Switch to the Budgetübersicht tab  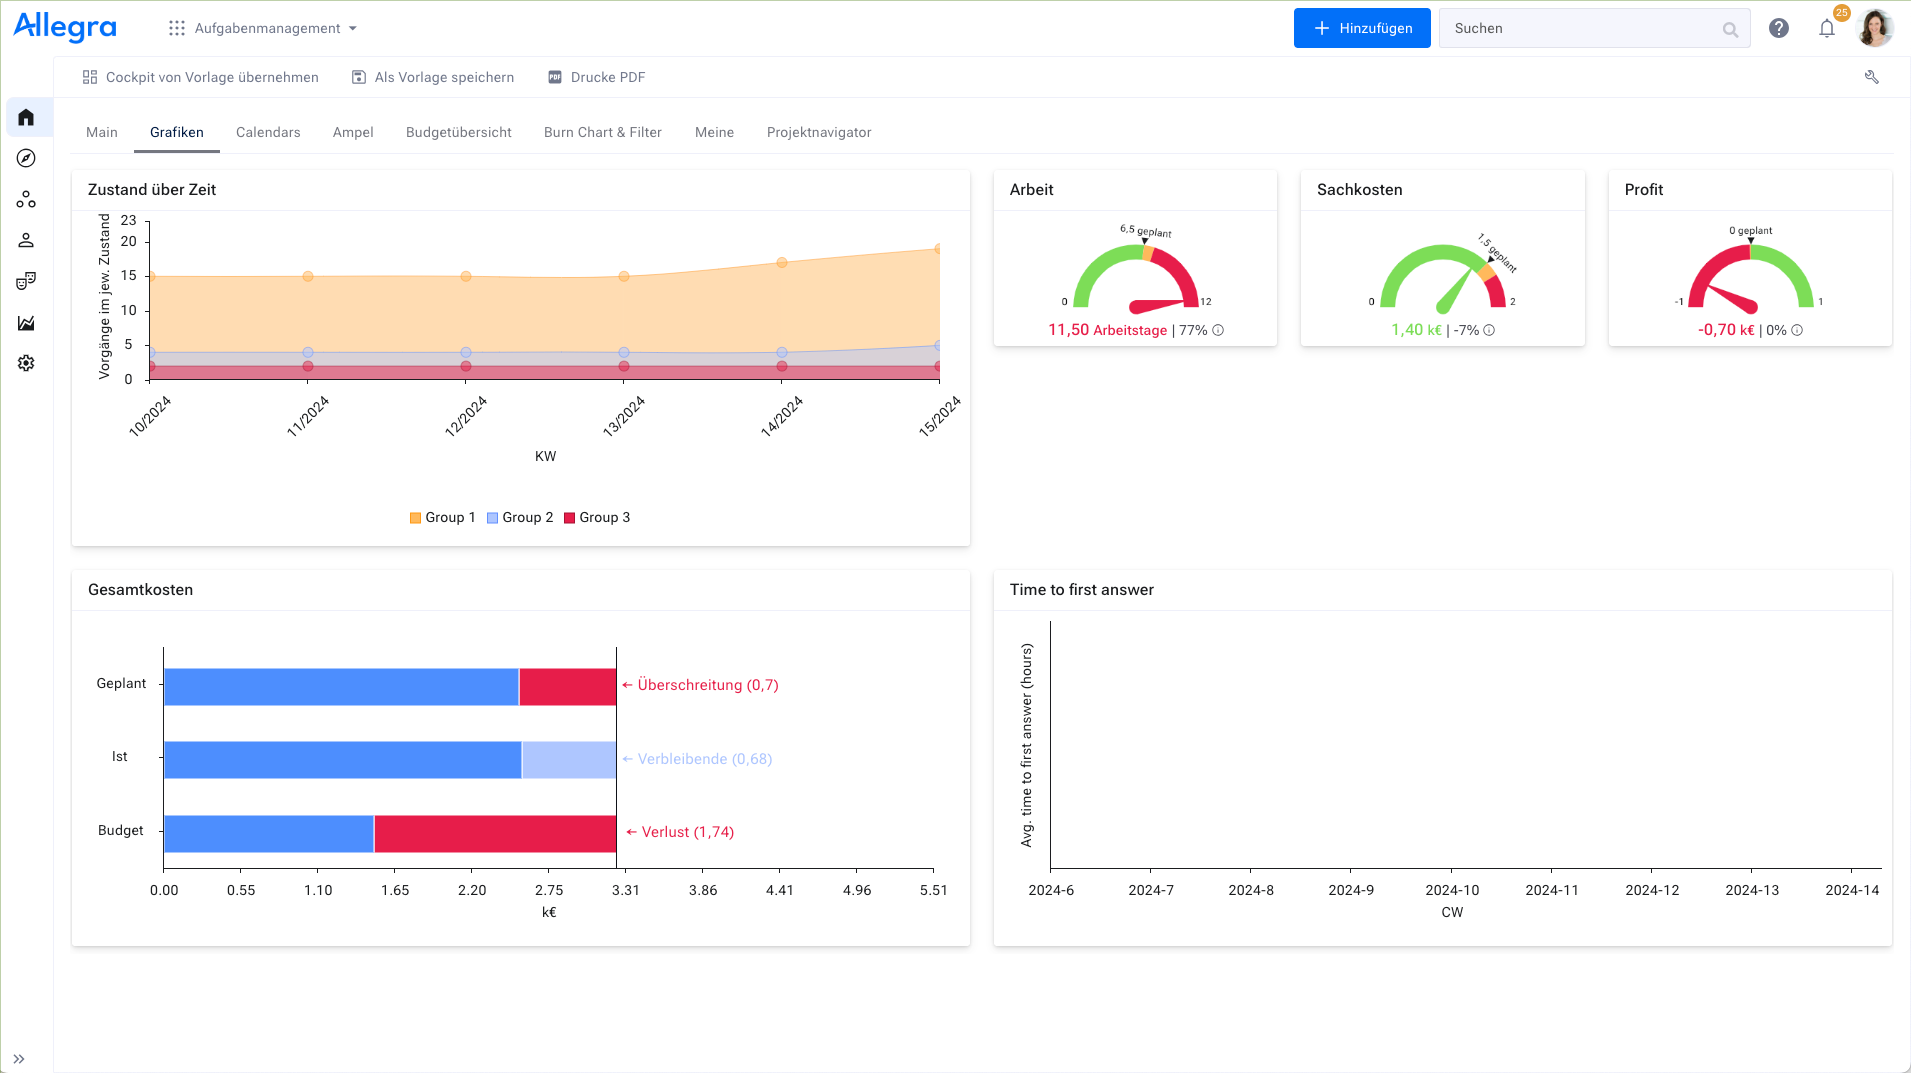[458, 131]
